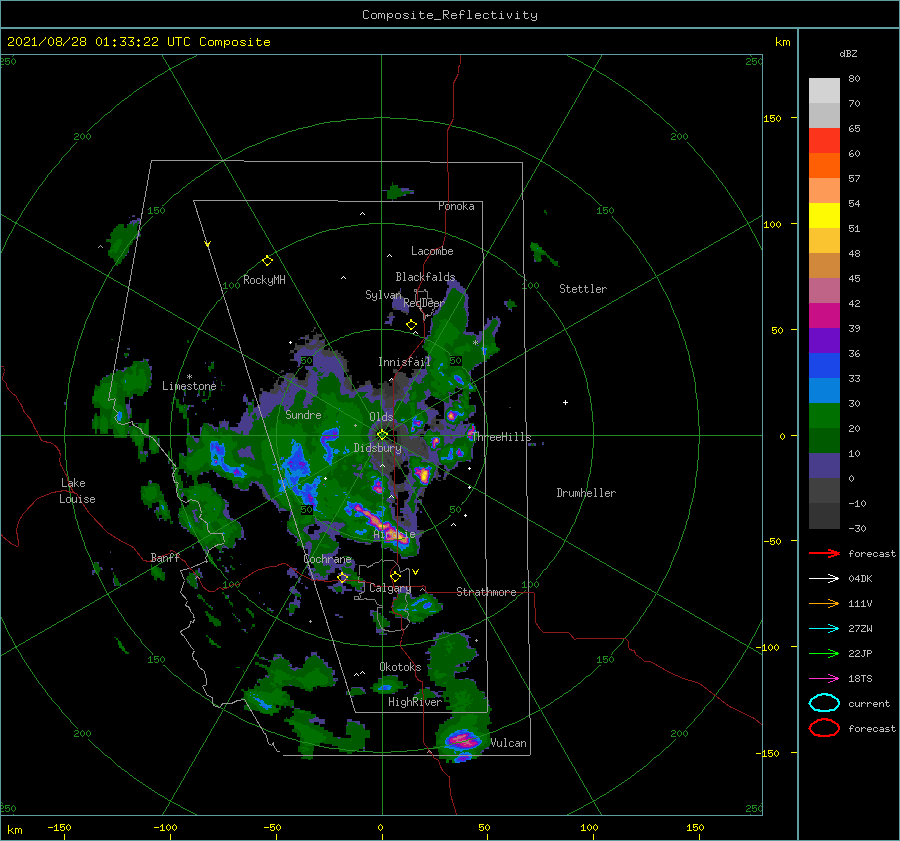
Task: Click the light gray swatch beside 80 dBZ
Action: (824, 91)
